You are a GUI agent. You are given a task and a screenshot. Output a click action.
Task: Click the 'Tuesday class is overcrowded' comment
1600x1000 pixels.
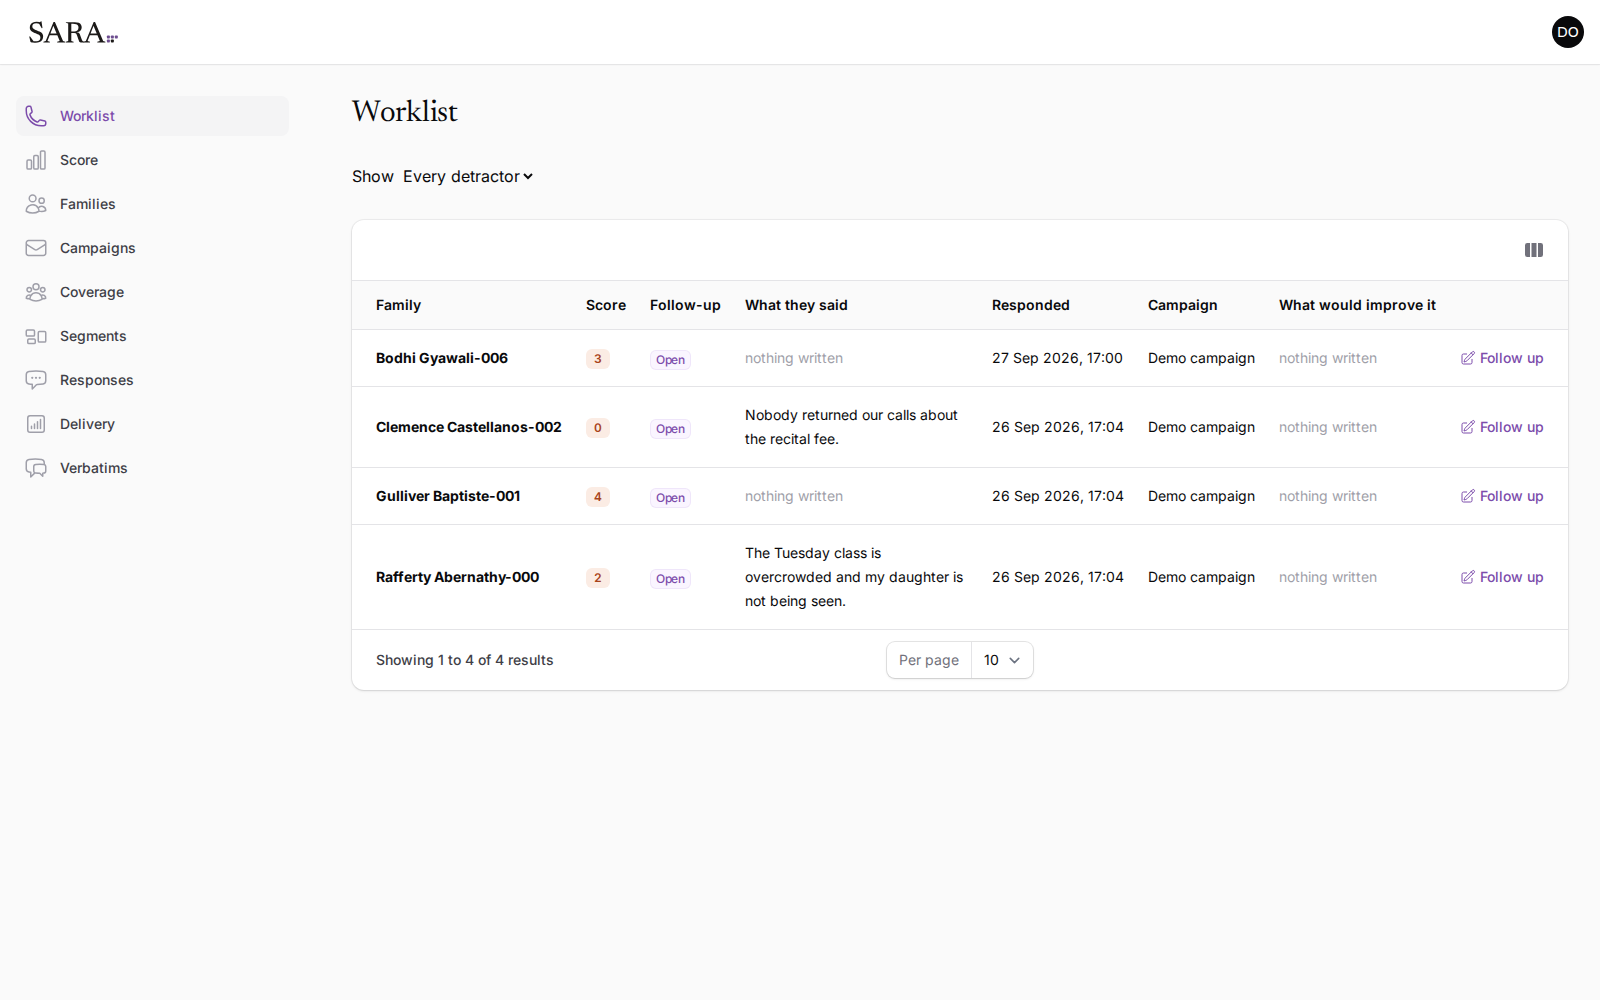(854, 577)
